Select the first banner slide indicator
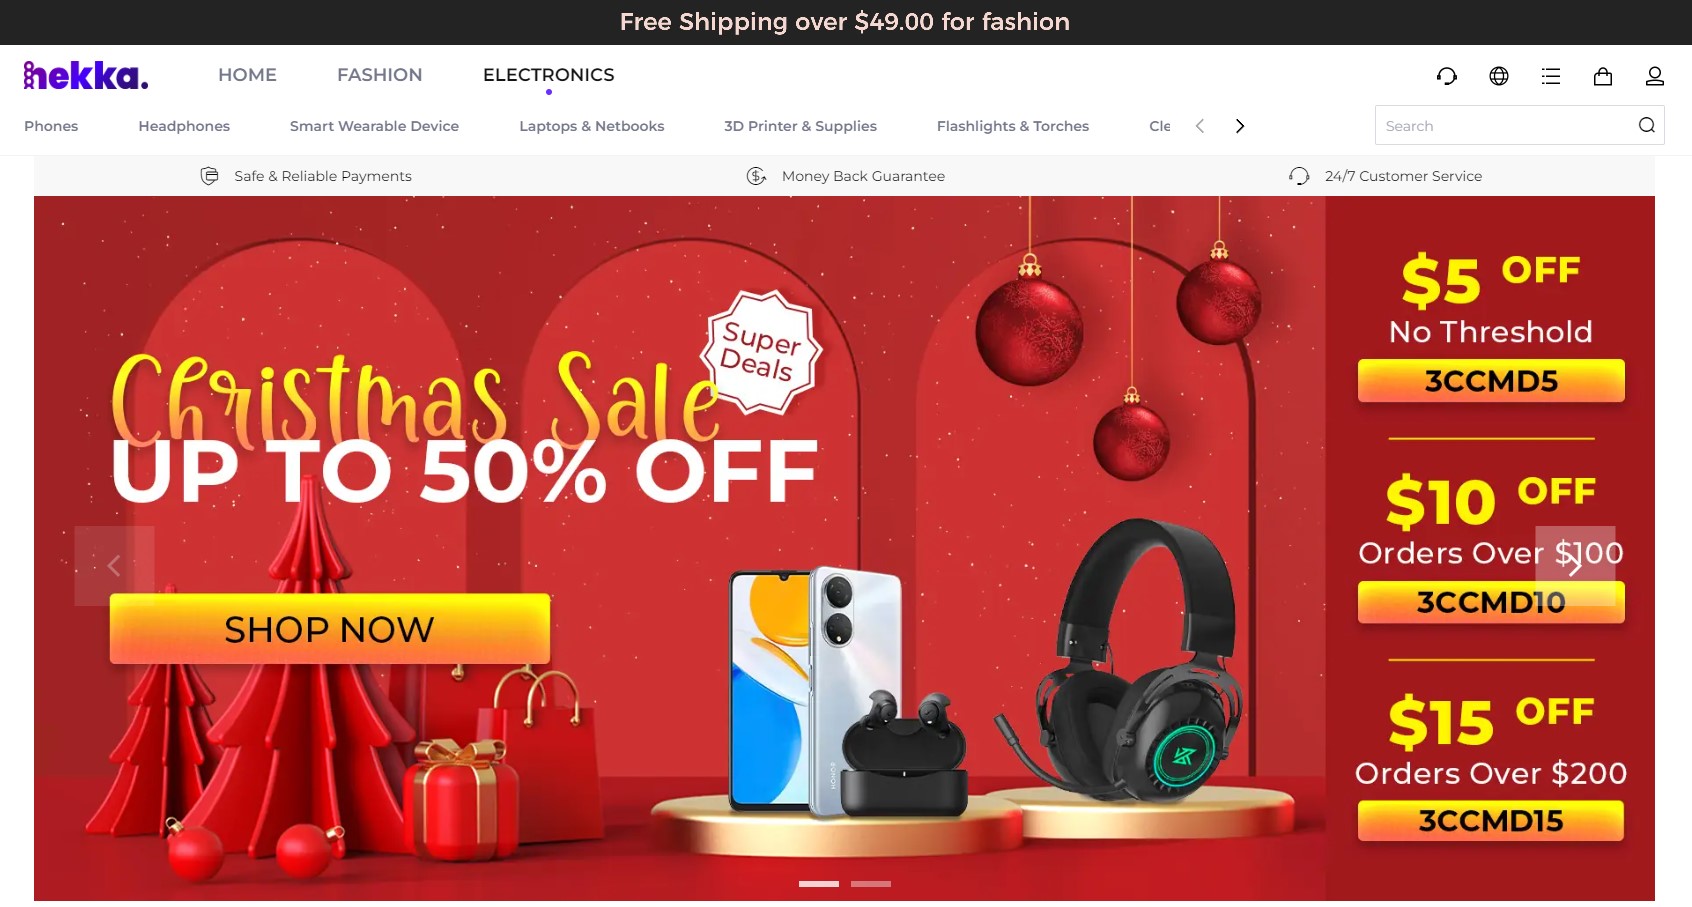 pyautogui.click(x=818, y=884)
